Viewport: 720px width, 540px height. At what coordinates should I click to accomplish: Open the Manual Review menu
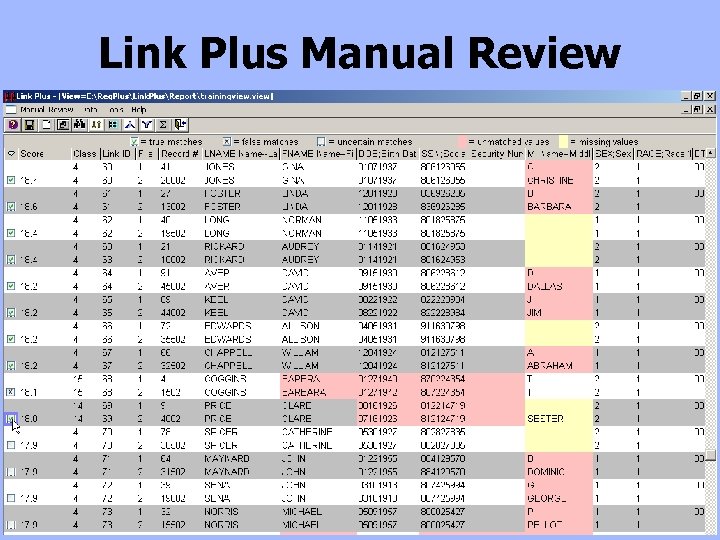click(x=47, y=110)
